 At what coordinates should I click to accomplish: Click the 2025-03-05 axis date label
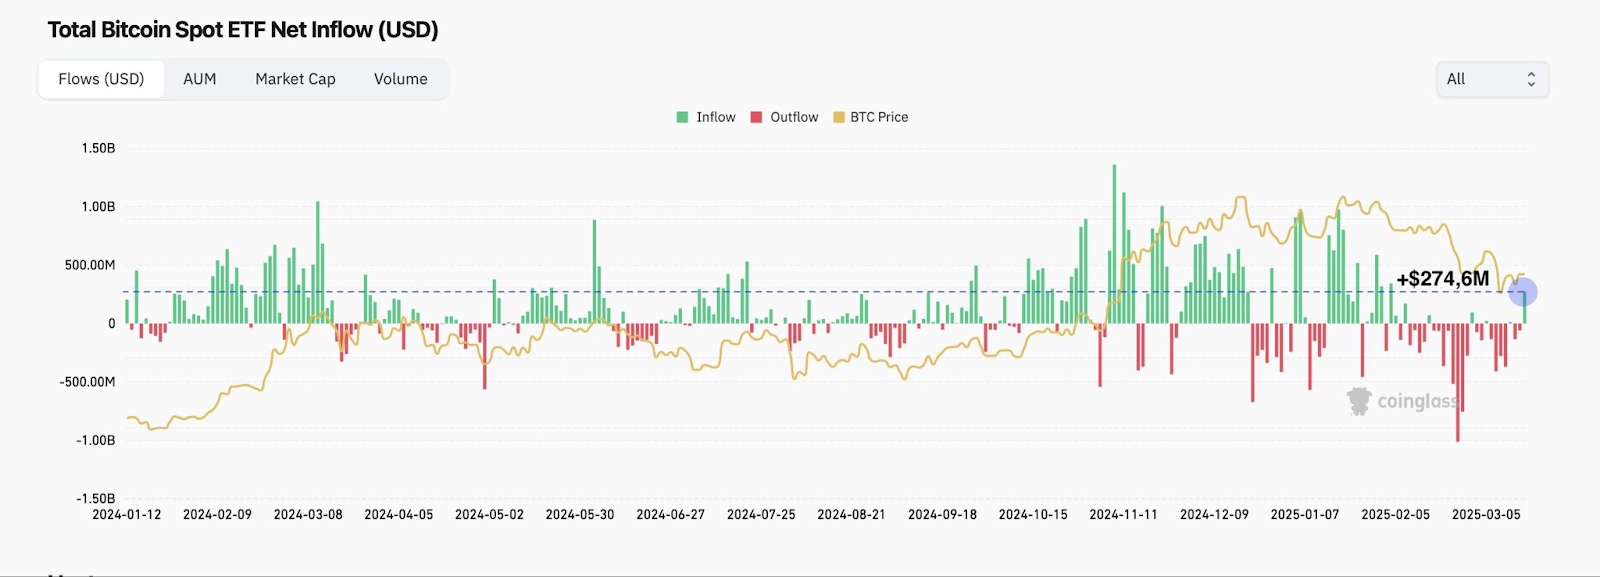pyautogui.click(x=1486, y=514)
